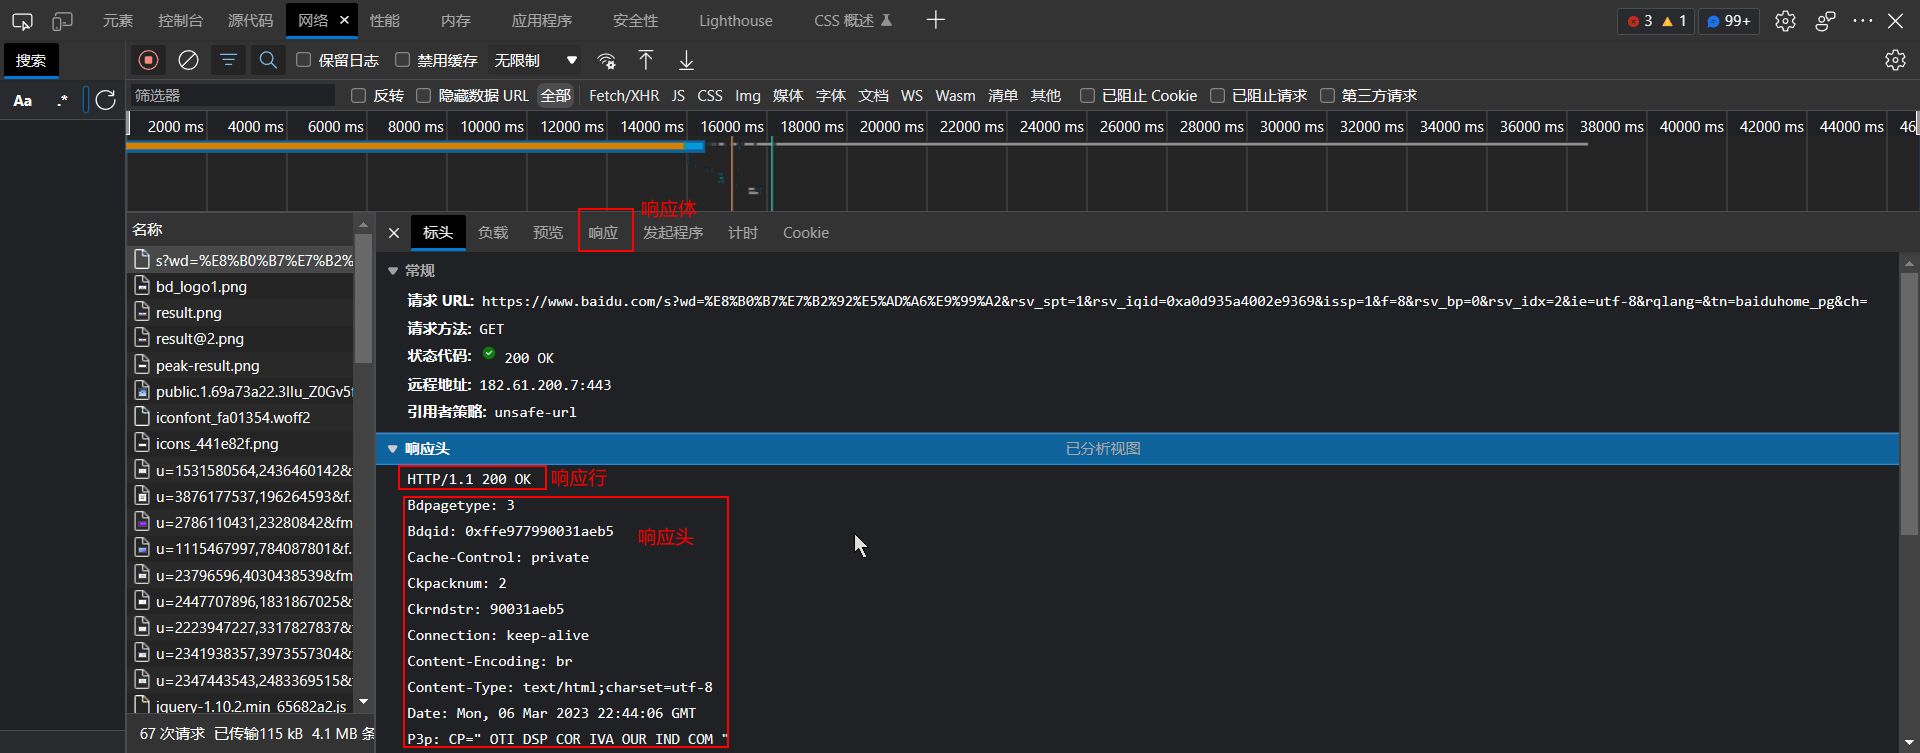
Task: Click the 16000 ms marker in timeline overview
Action: (732, 127)
